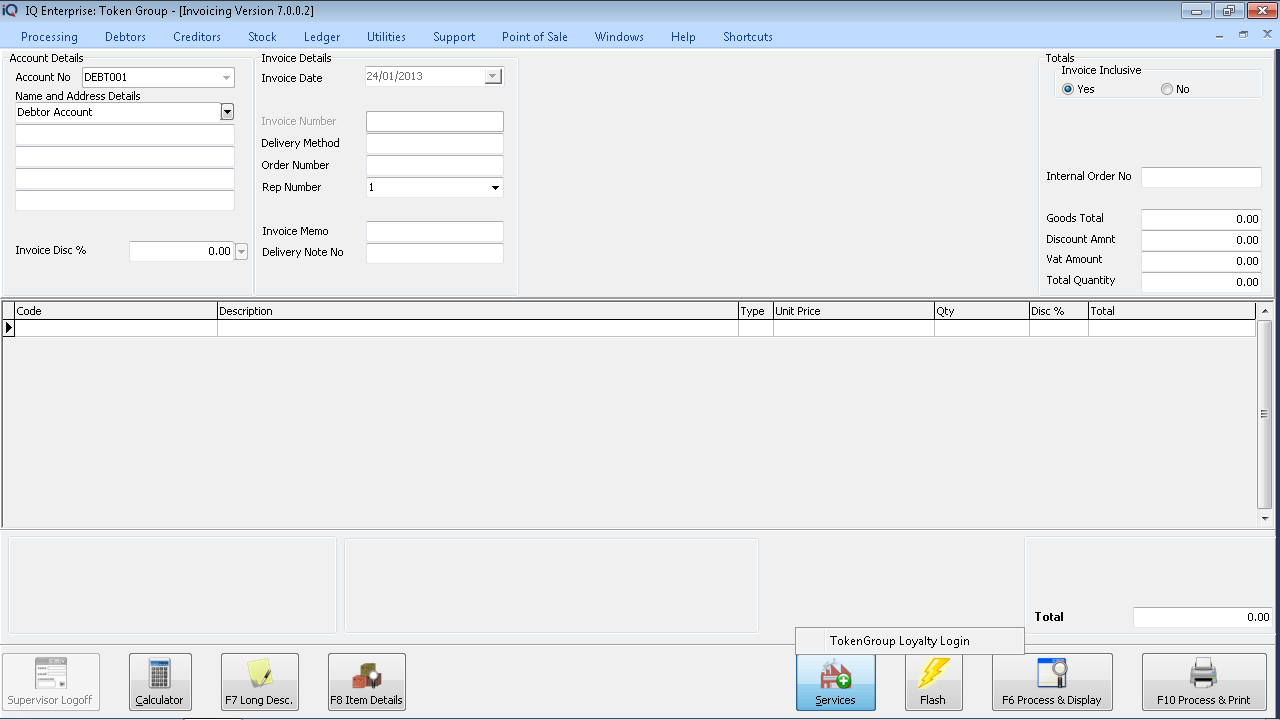Viewport: 1280px width, 720px height.
Task: Click the Goods Total value field
Action: click(x=1201, y=219)
